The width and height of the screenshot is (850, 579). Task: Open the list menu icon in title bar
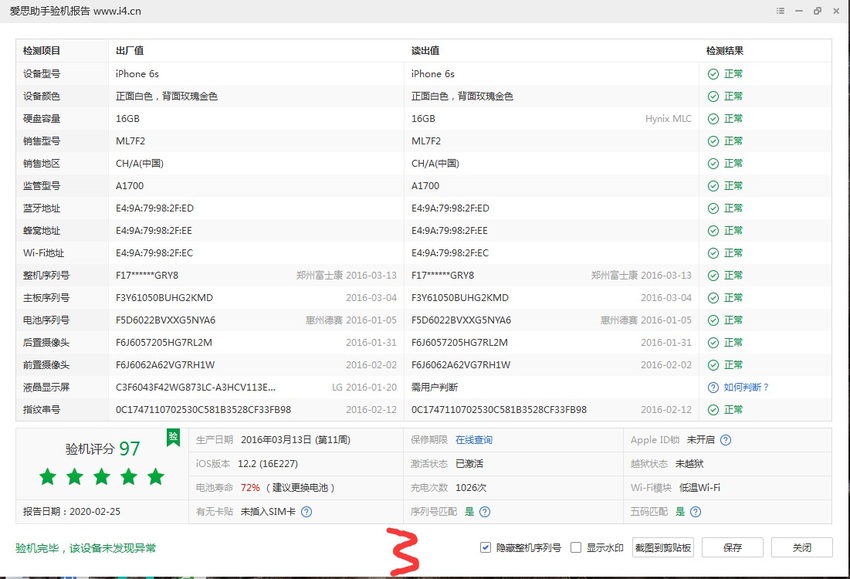pyautogui.click(x=780, y=11)
